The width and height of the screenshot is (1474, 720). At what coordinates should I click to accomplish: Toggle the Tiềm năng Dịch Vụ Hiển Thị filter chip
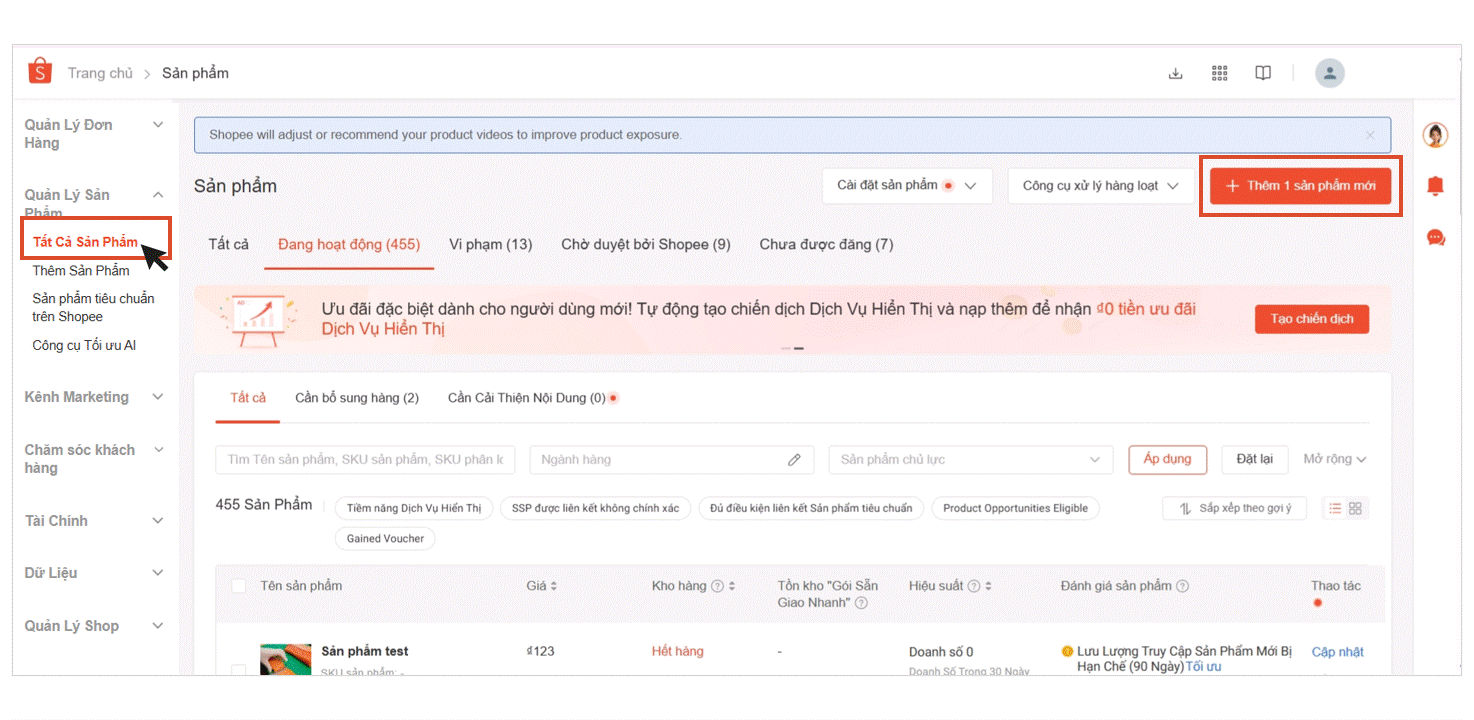414,508
